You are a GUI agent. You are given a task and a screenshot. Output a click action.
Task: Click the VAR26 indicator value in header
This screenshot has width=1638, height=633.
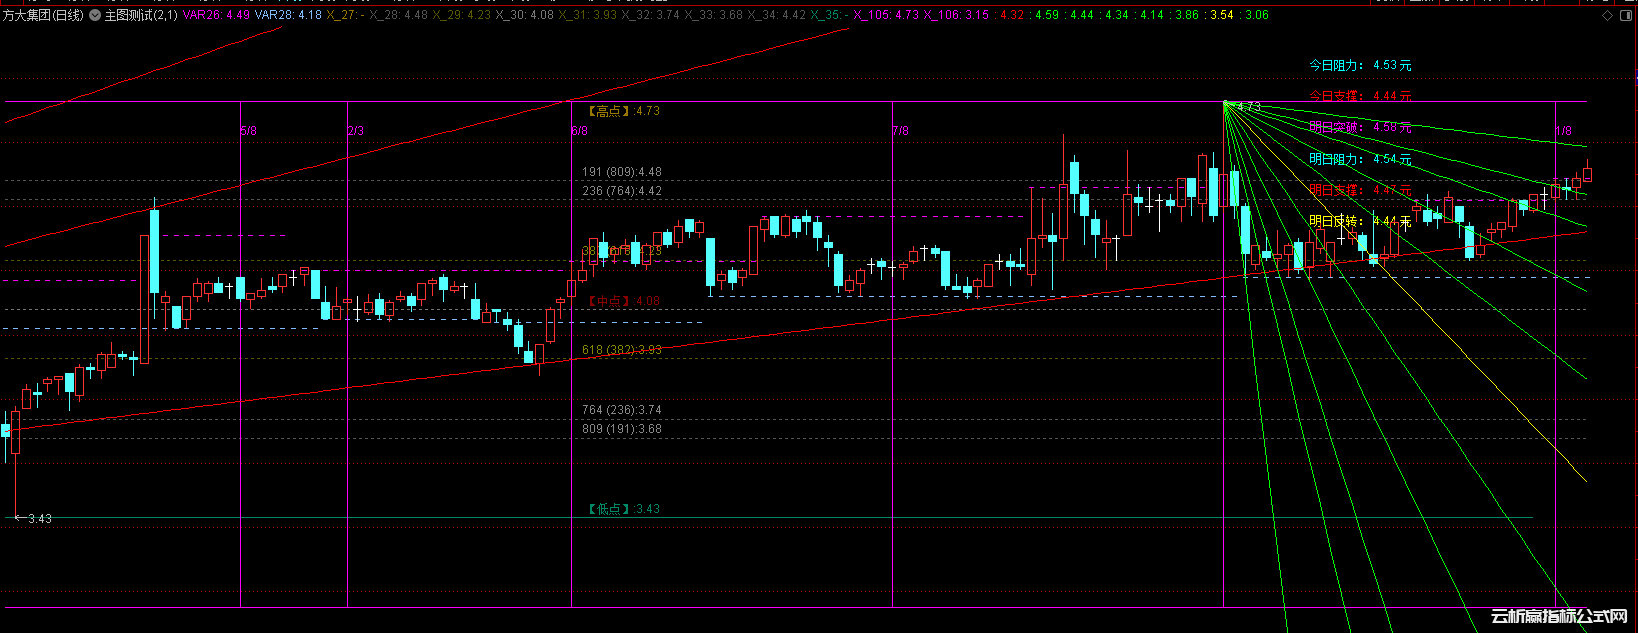(217, 16)
